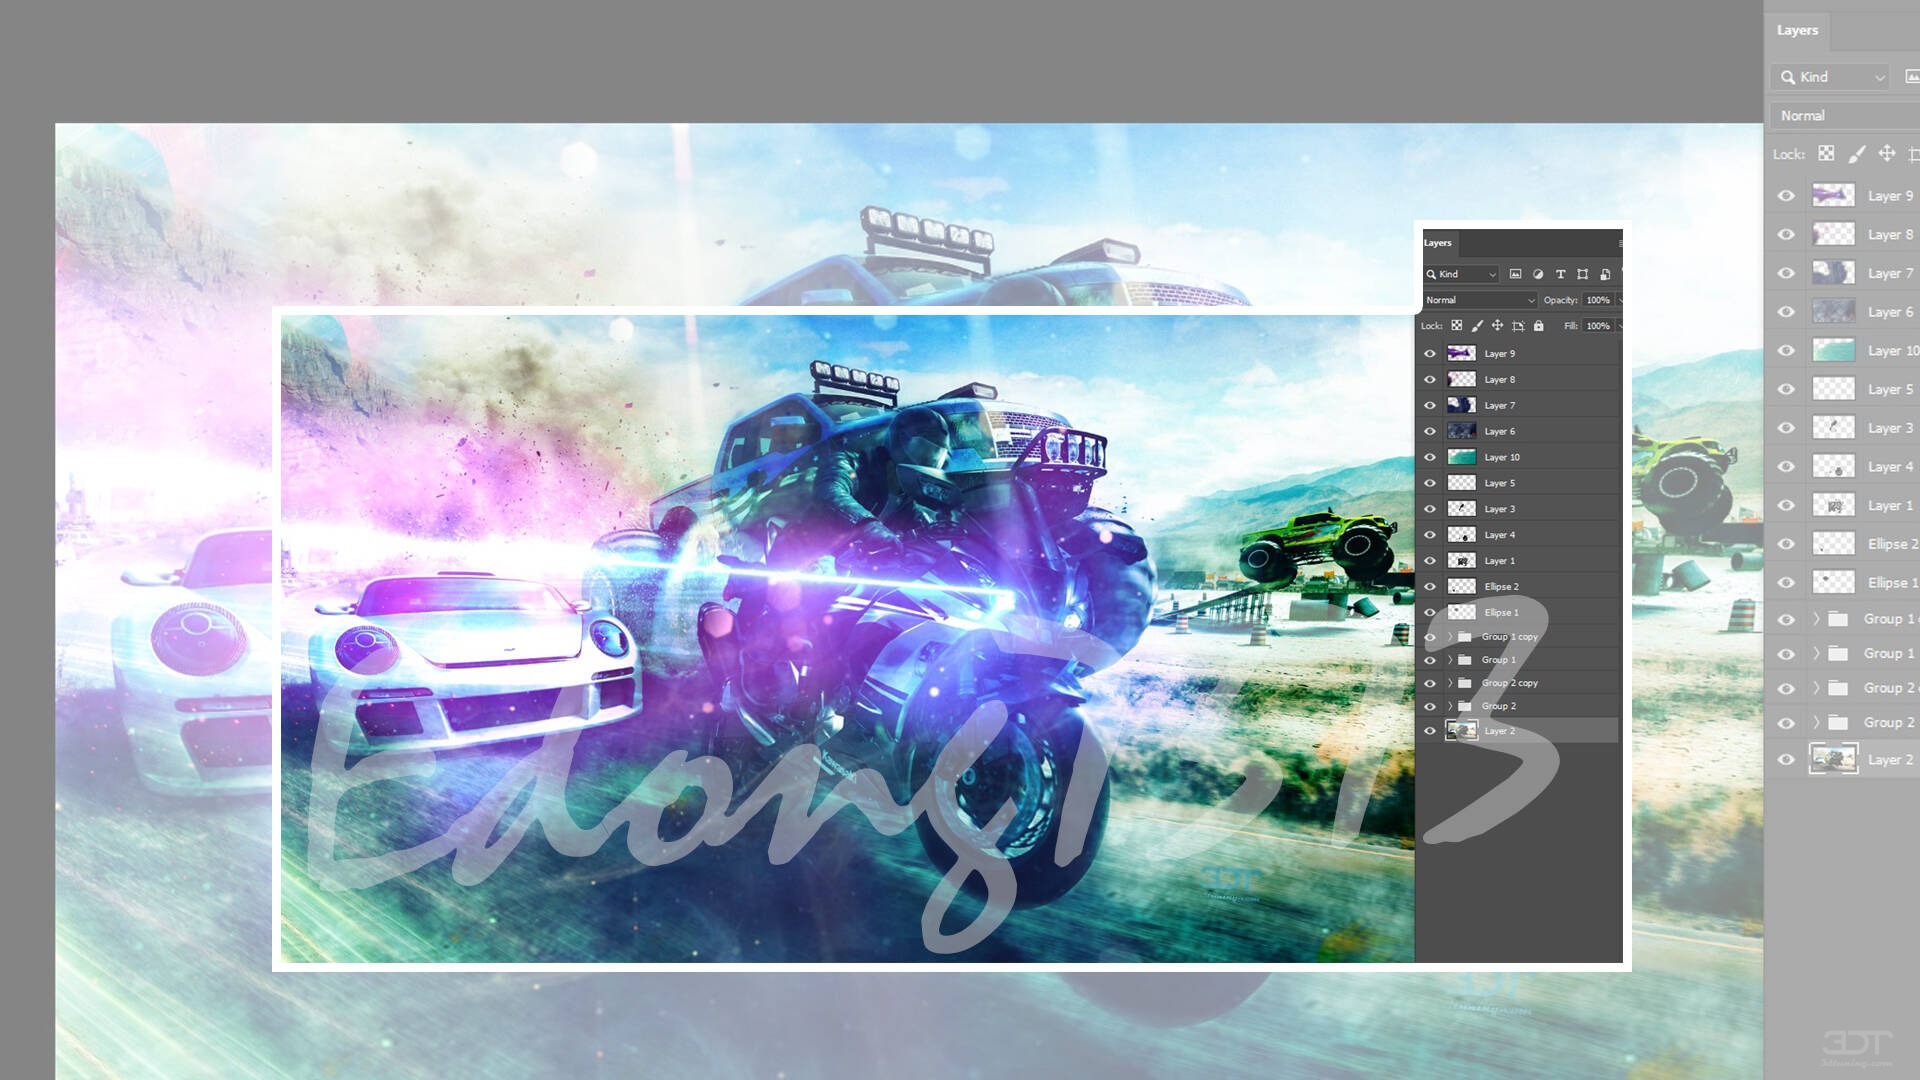This screenshot has width=1920, height=1080.
Task: Open Normal blend mode dropdown in inset panel
Action: tap(1480, 300)
